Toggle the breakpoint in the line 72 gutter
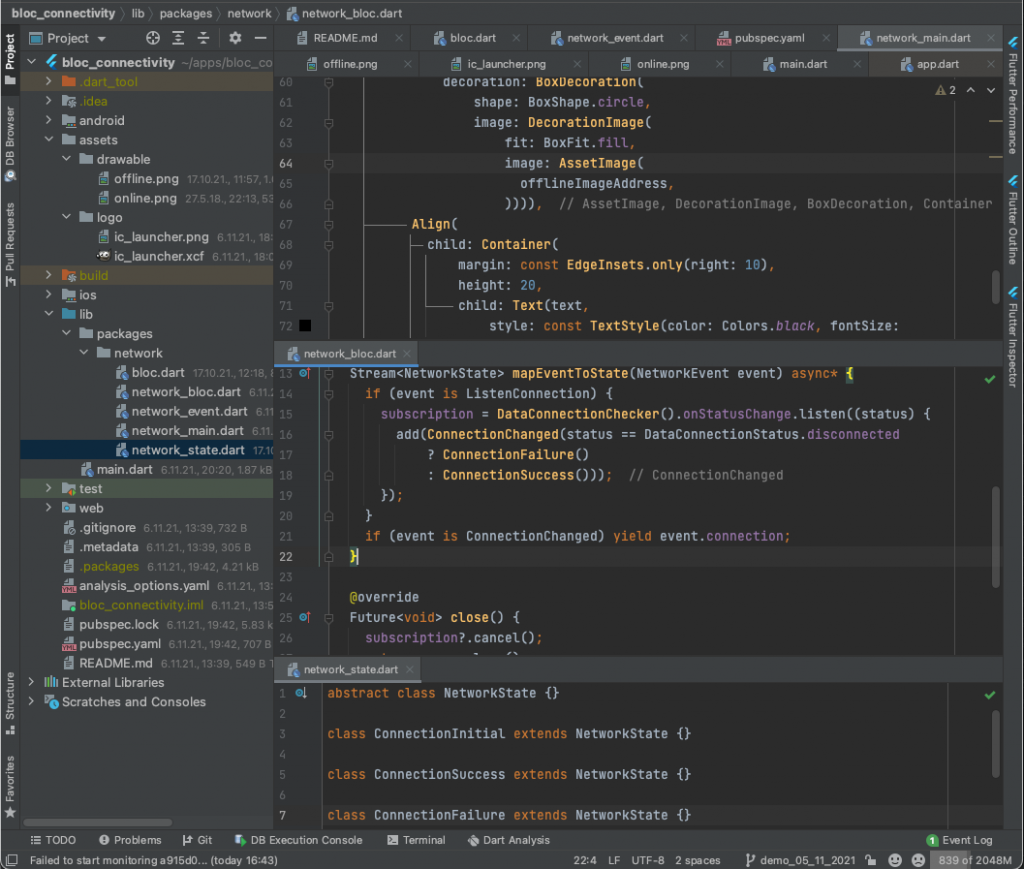Screen dimensions: 1024x869 pos(305,325)
